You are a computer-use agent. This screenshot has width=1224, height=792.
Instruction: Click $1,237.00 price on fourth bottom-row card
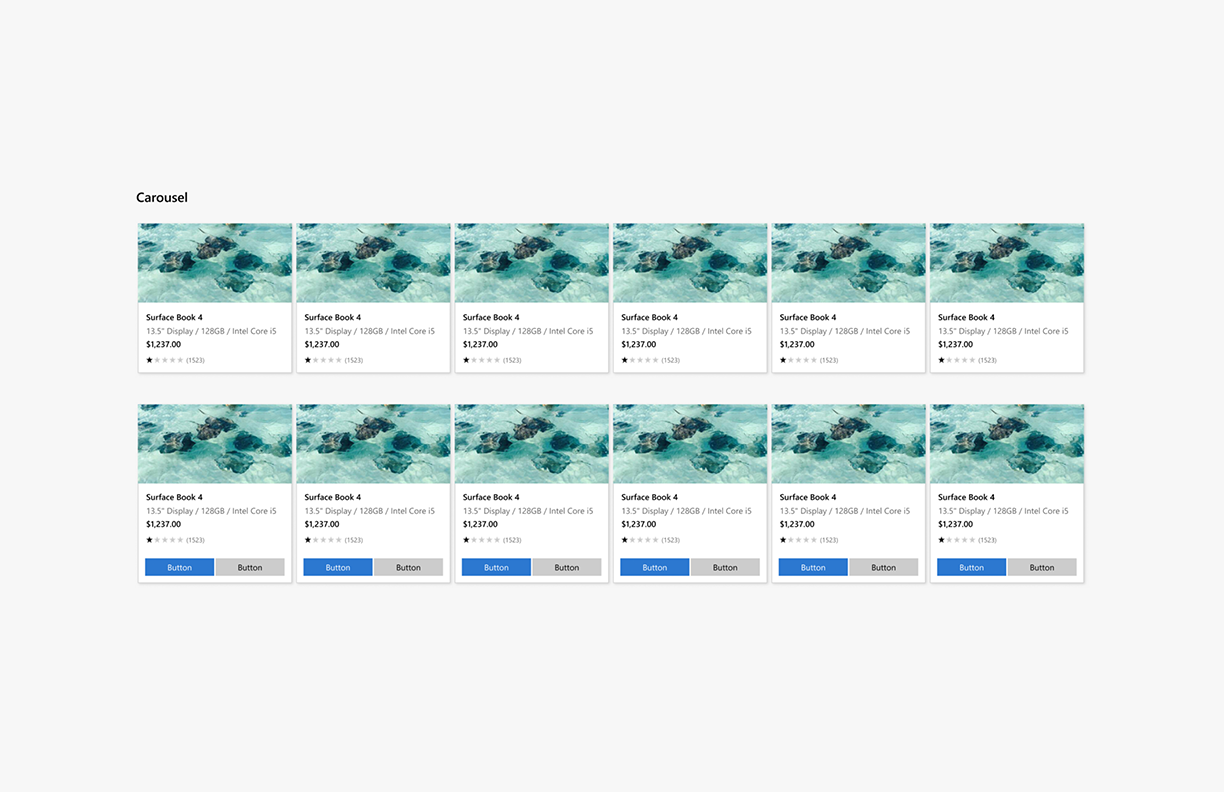point(639,524)
